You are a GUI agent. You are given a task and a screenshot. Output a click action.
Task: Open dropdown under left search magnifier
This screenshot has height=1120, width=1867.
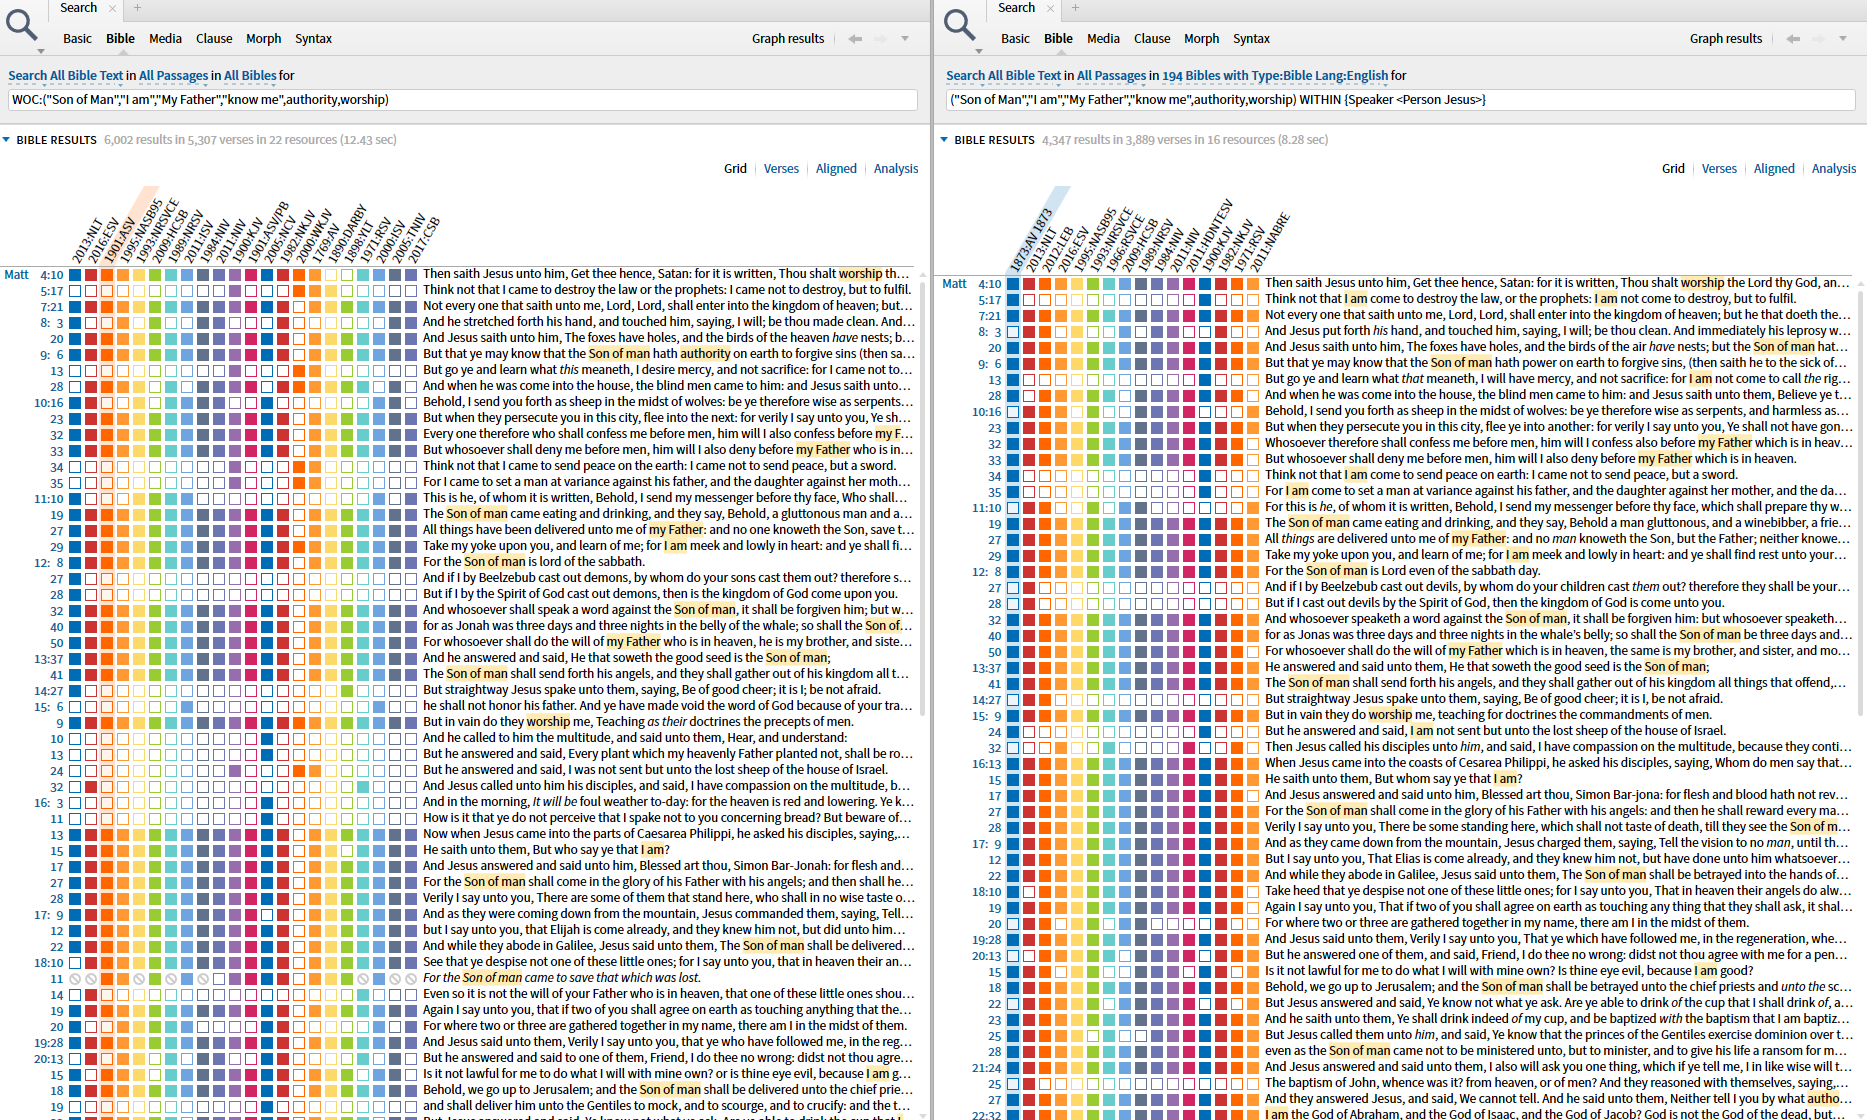[x=41, y=50]
